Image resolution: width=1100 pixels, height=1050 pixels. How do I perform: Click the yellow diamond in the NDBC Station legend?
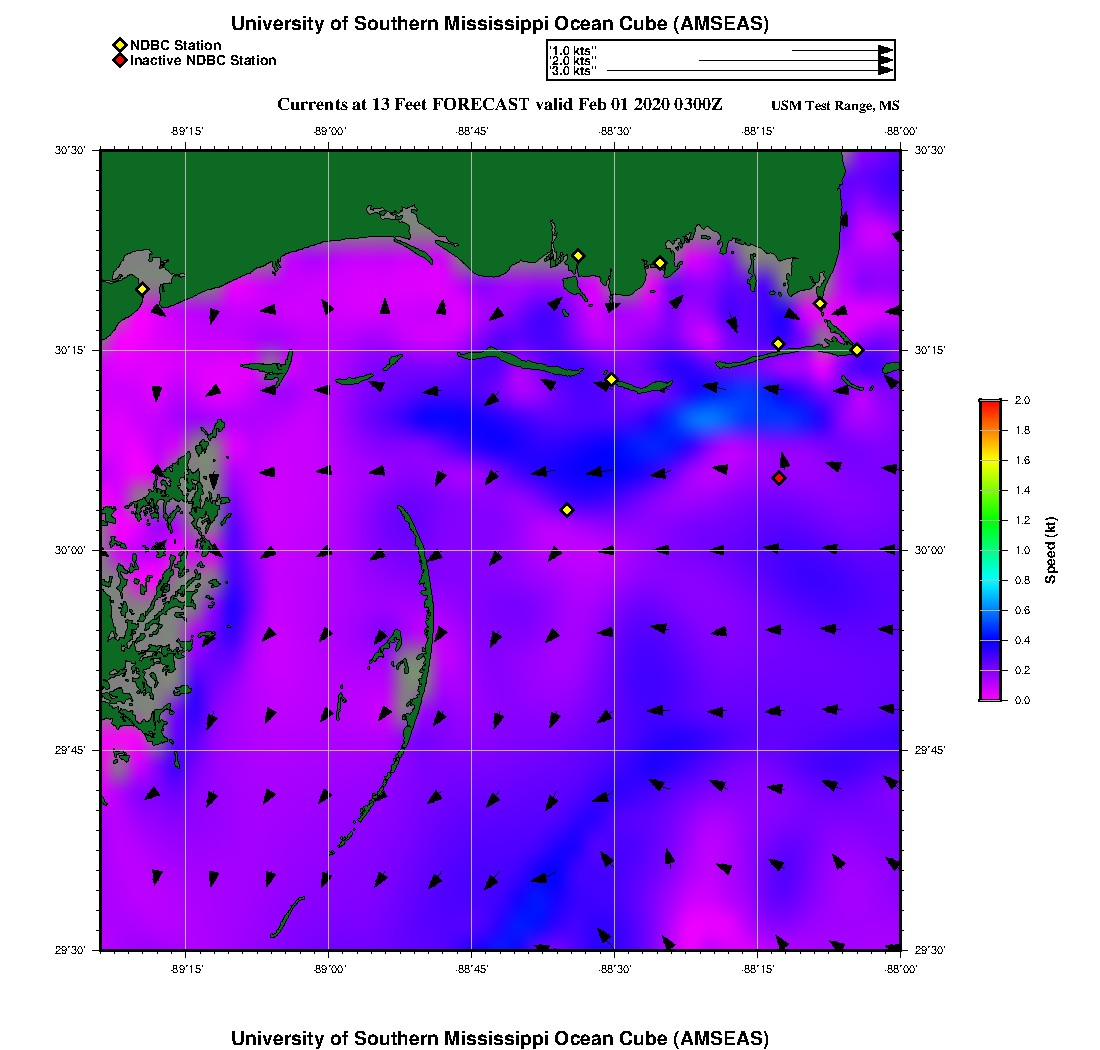(119, 45)
